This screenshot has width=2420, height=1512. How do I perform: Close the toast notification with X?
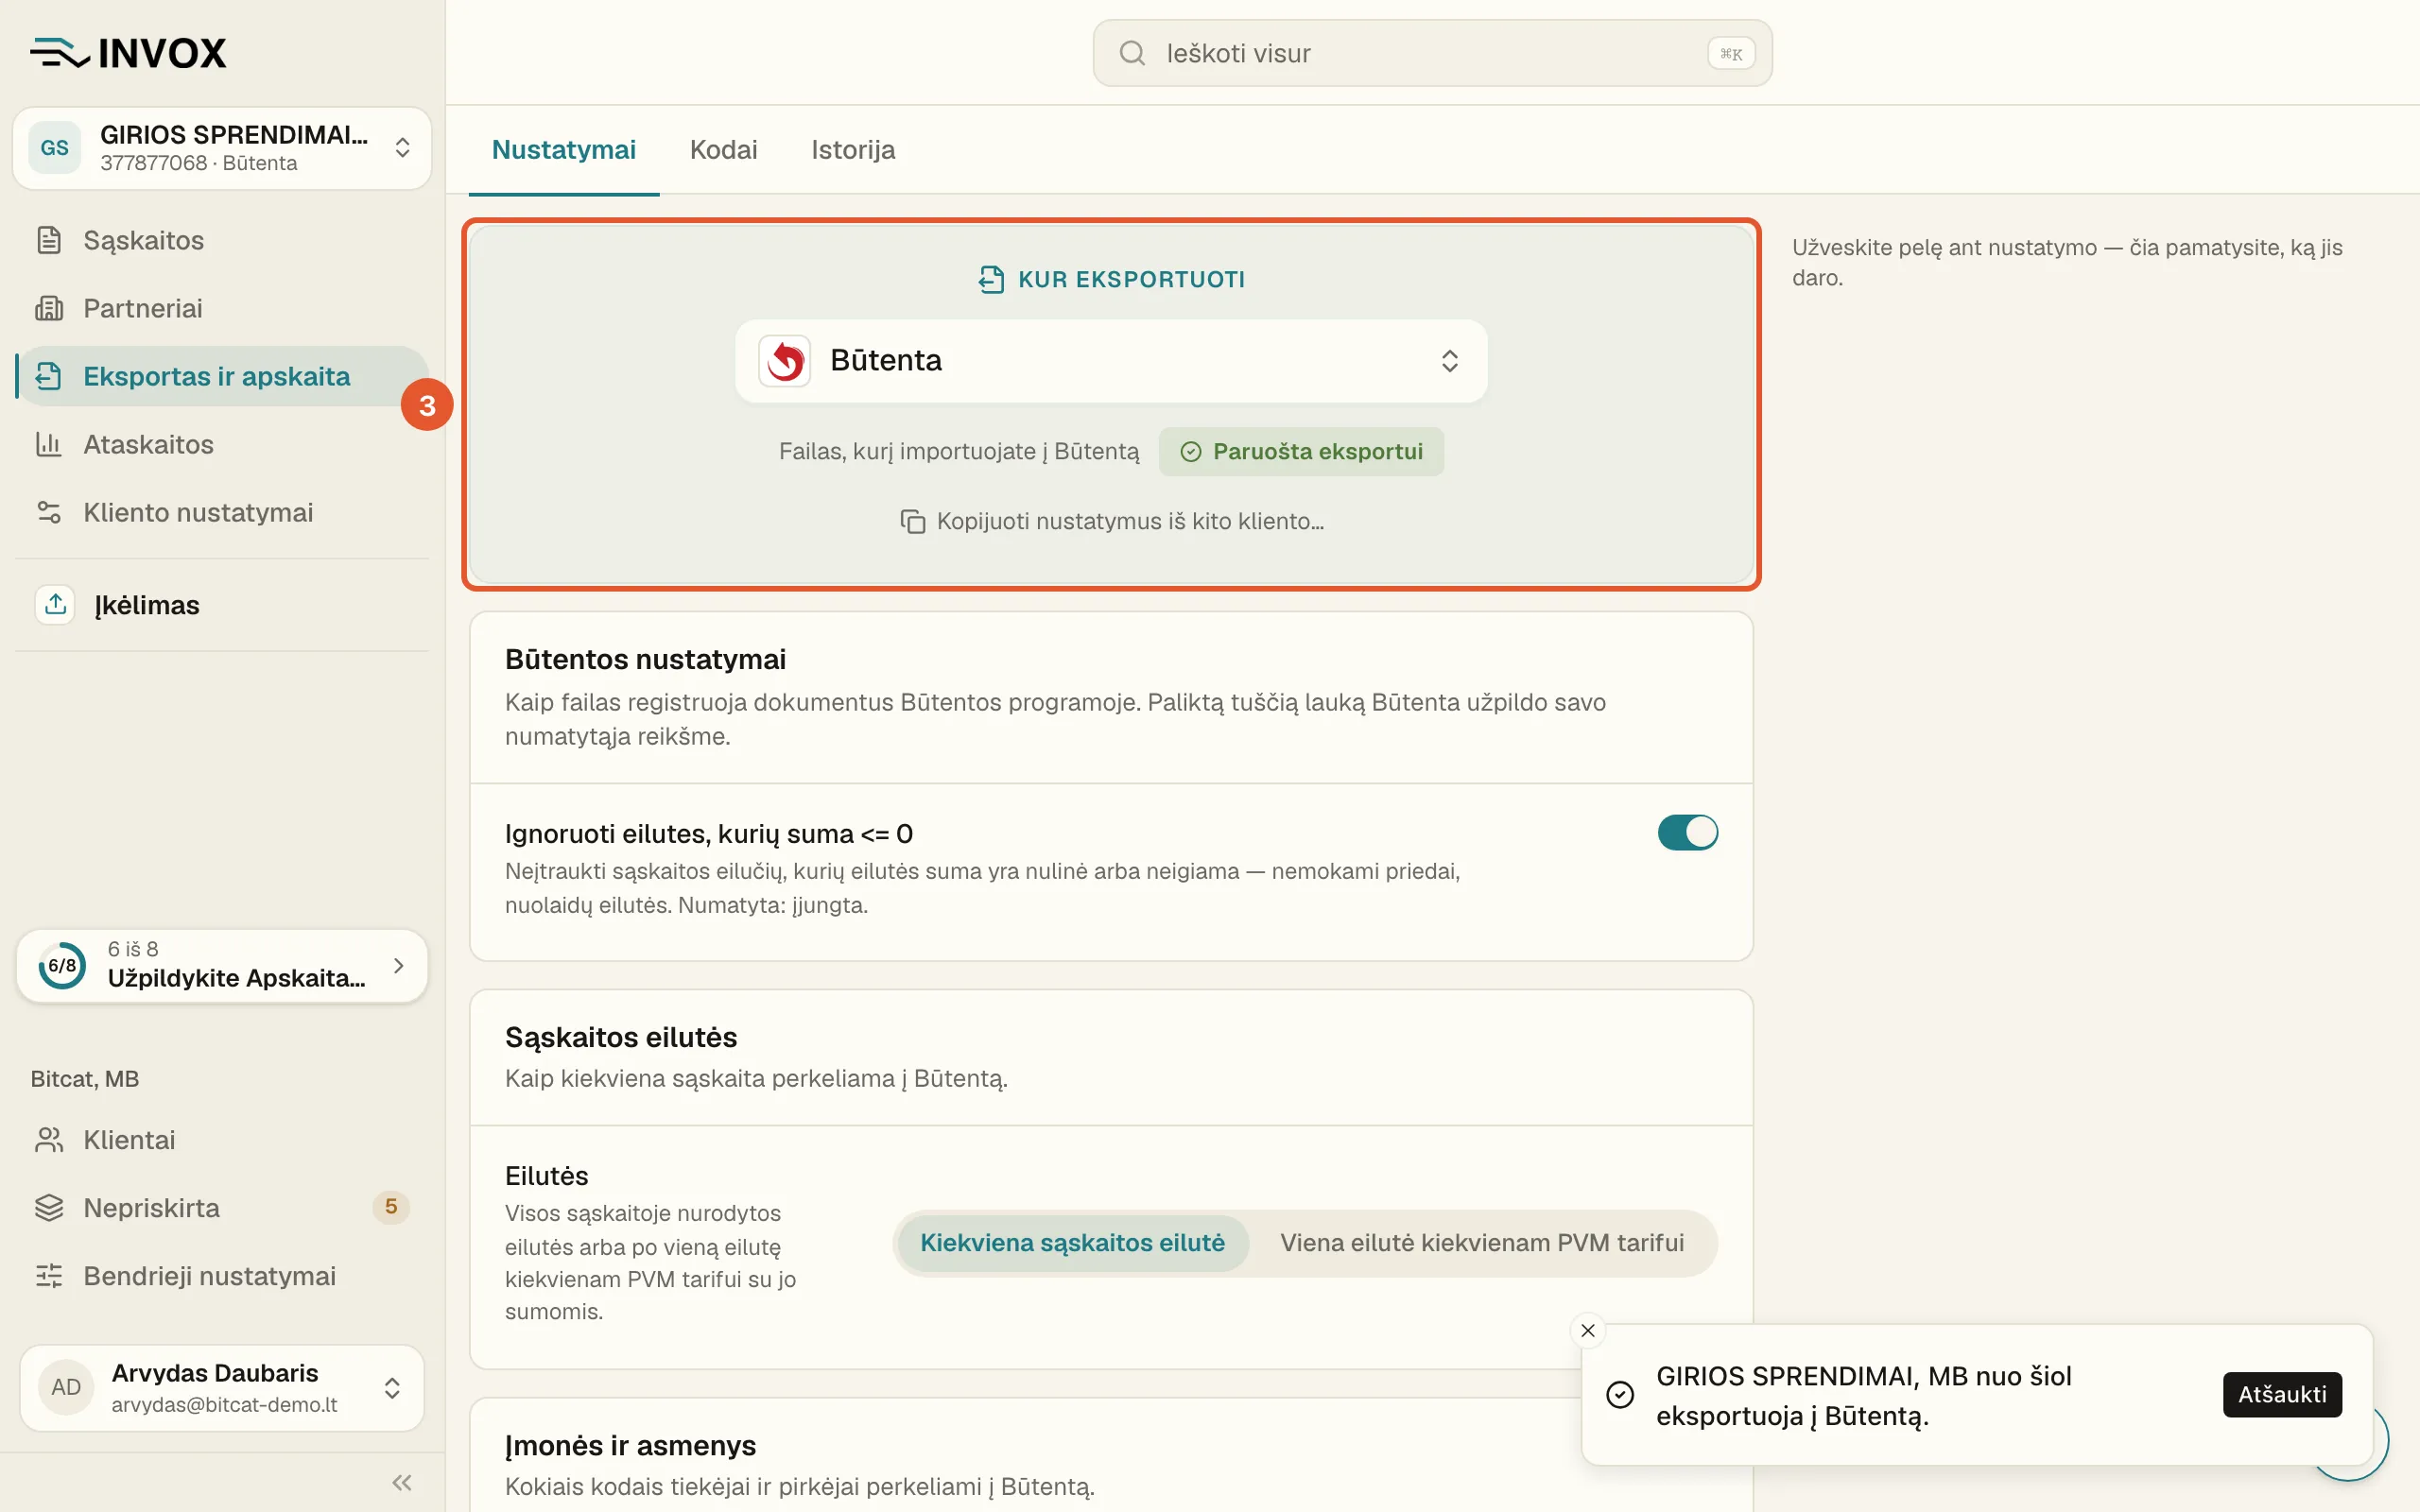[x=1588, y=1330]
